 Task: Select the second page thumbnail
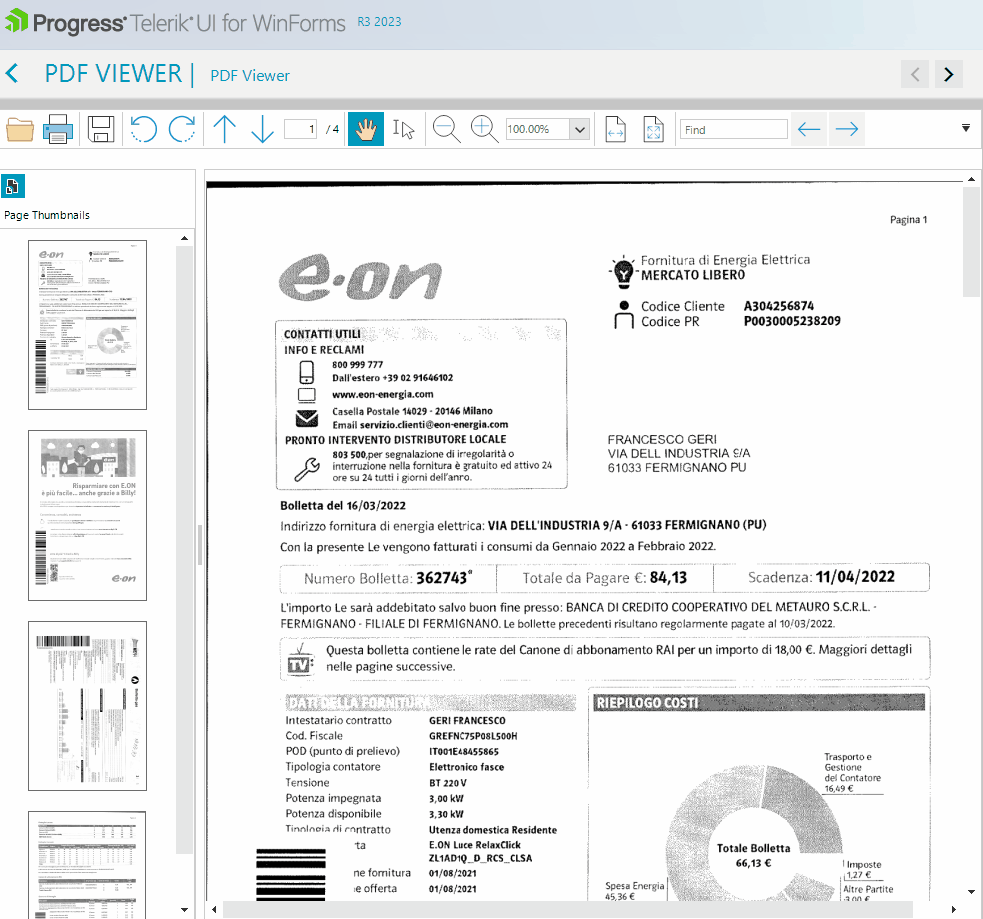(87, 515)
